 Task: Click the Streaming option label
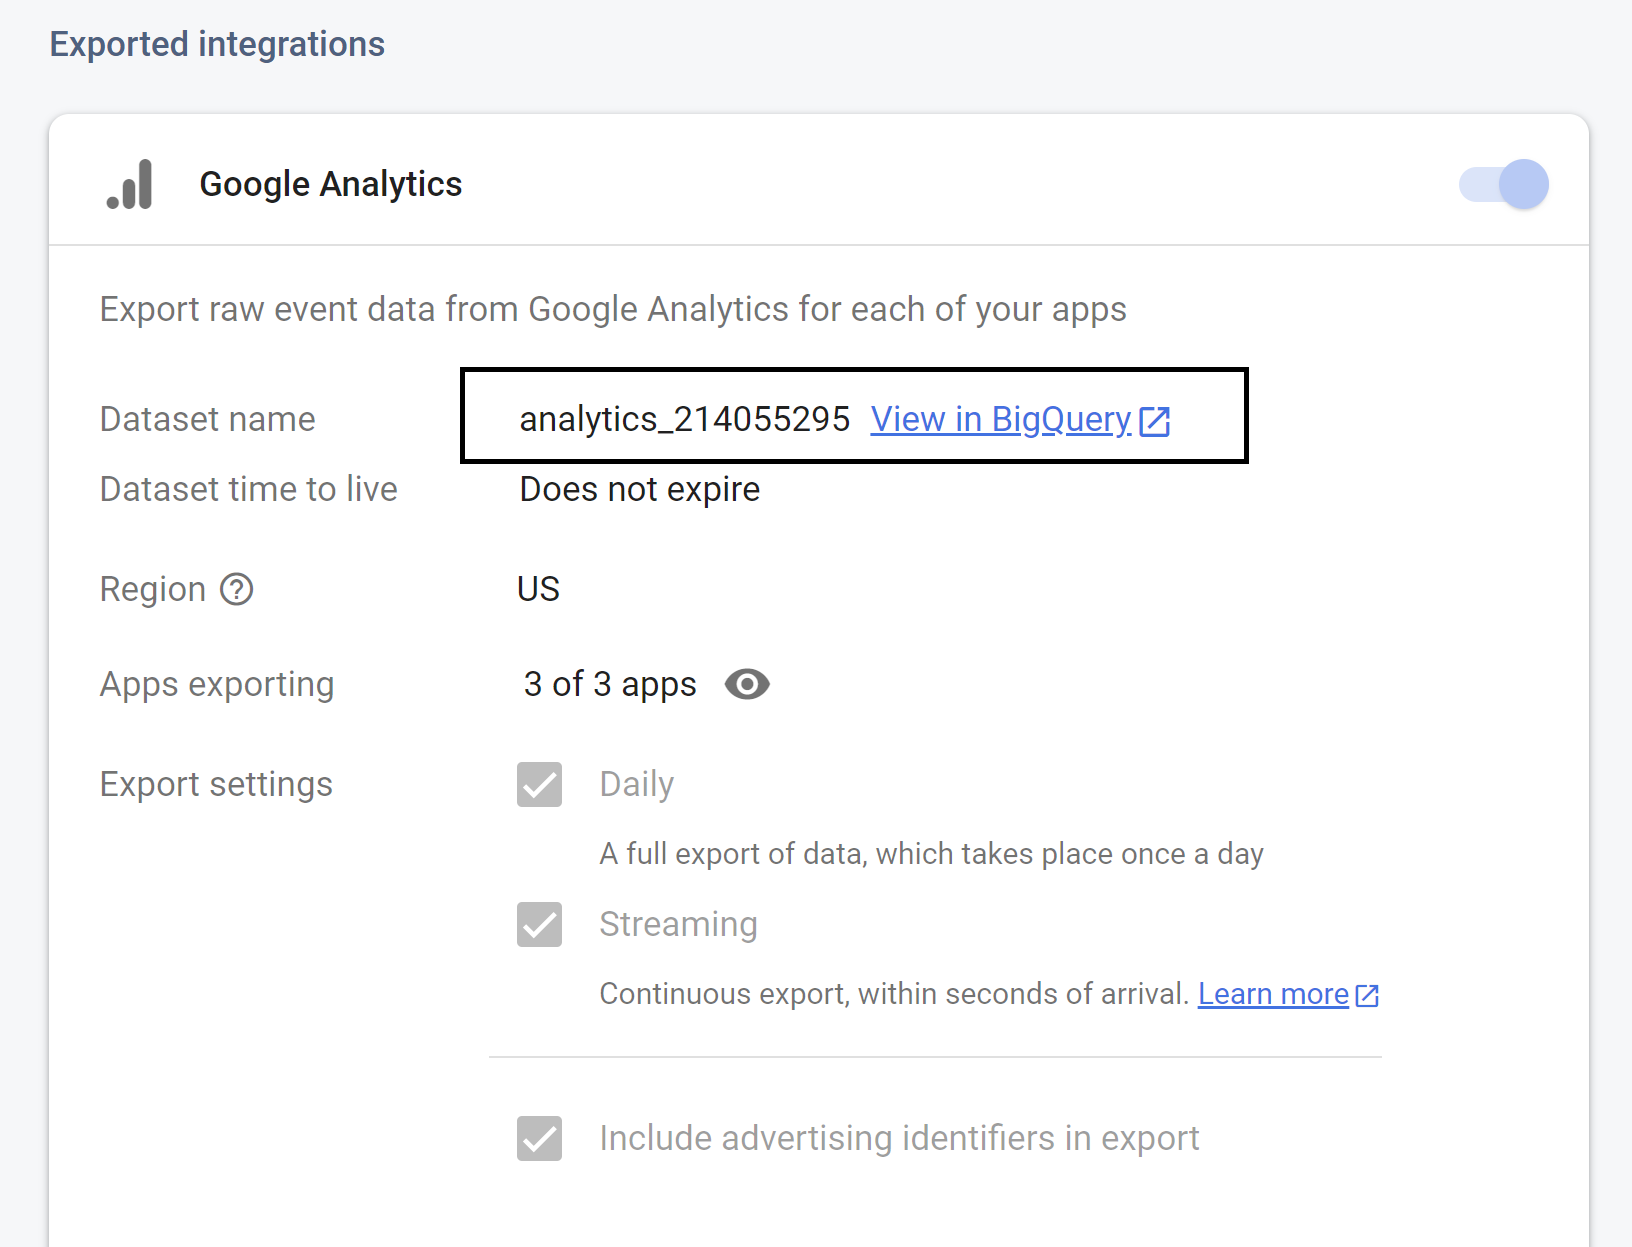click(x=678, y=924)
